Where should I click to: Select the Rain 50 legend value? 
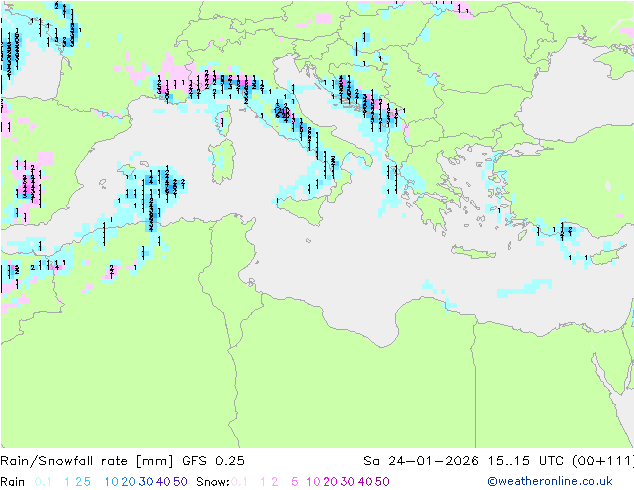pyautogui.click(x=180, y=482)
